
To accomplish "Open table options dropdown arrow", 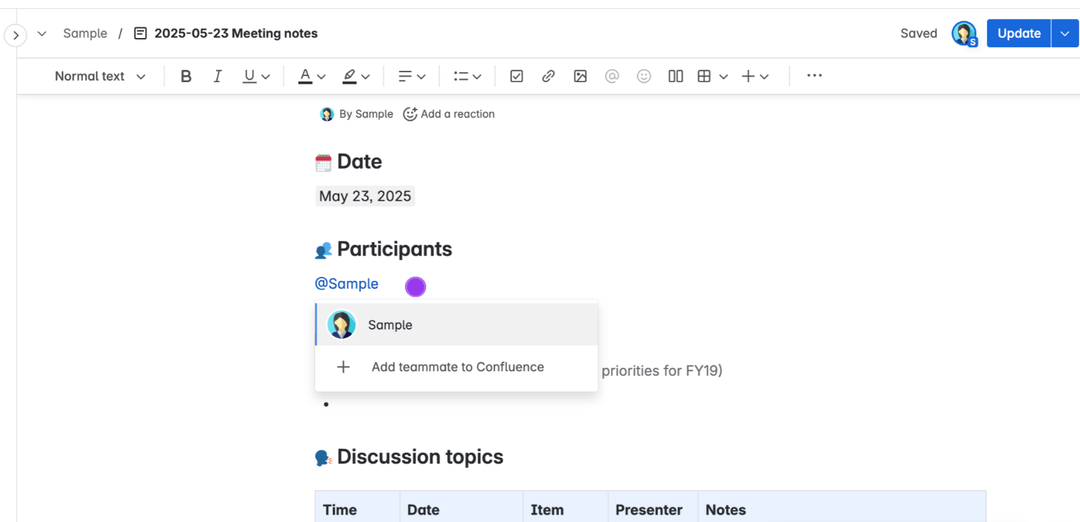I will 723,76.
